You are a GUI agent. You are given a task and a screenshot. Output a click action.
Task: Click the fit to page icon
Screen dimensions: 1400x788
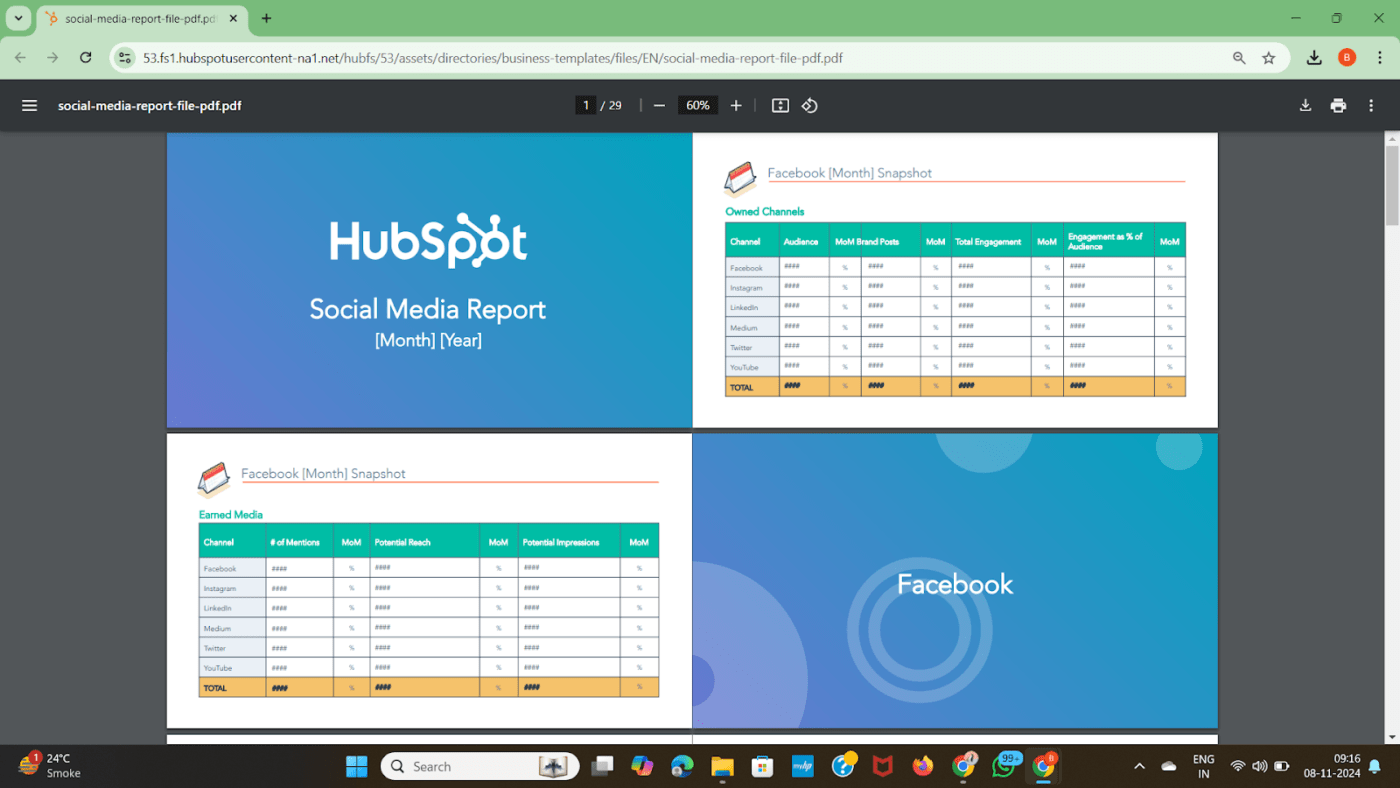tap(781, 105)
